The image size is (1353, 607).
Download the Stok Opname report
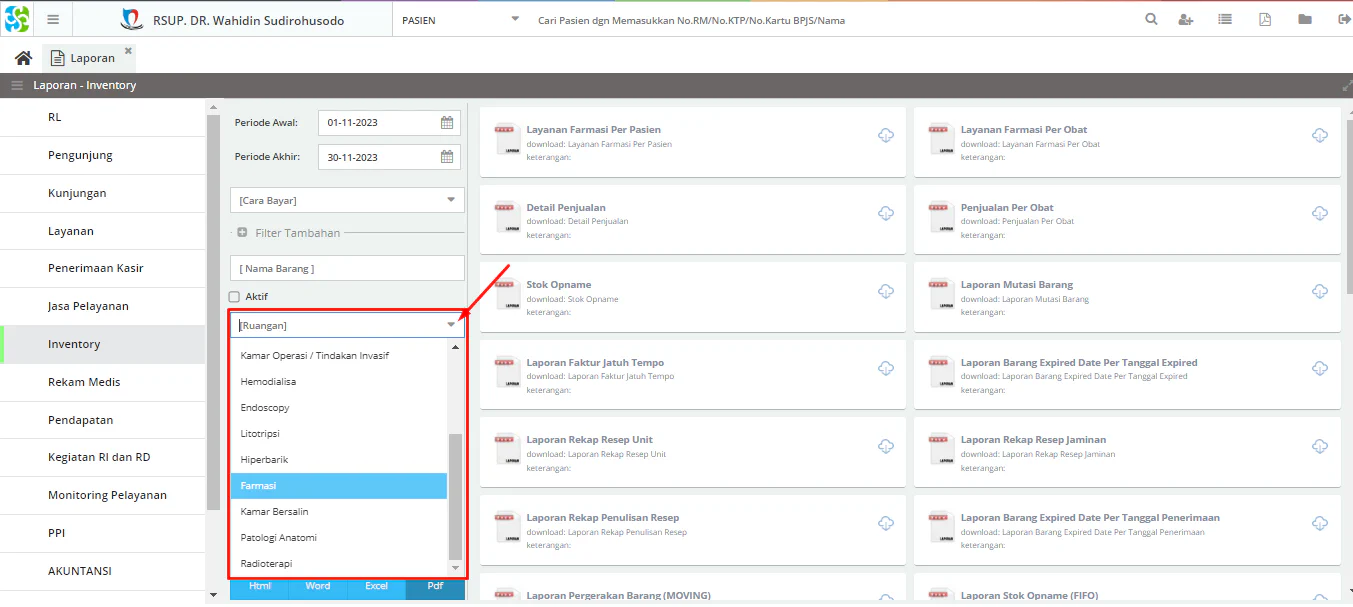coord(886,291)
